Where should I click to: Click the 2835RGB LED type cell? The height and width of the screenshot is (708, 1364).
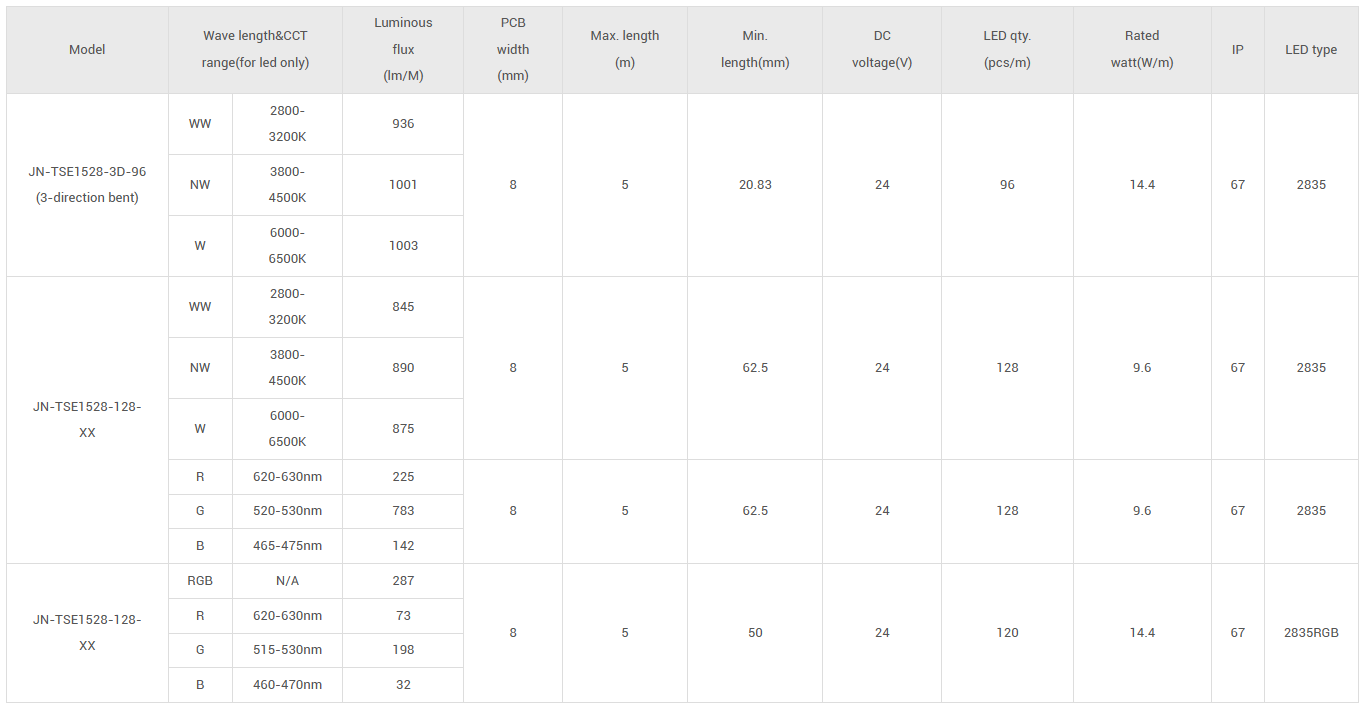point(1311,633)
